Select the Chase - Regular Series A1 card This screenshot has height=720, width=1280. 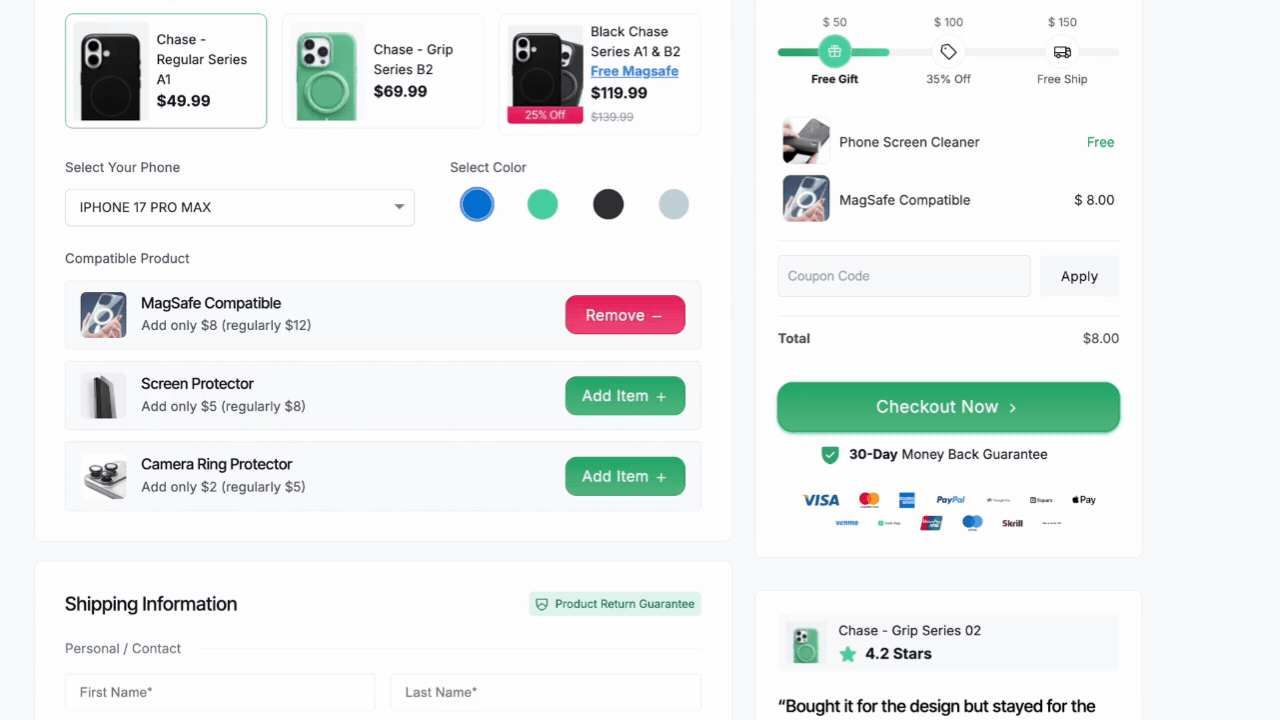pyautogui.click(x=166, y=71)
